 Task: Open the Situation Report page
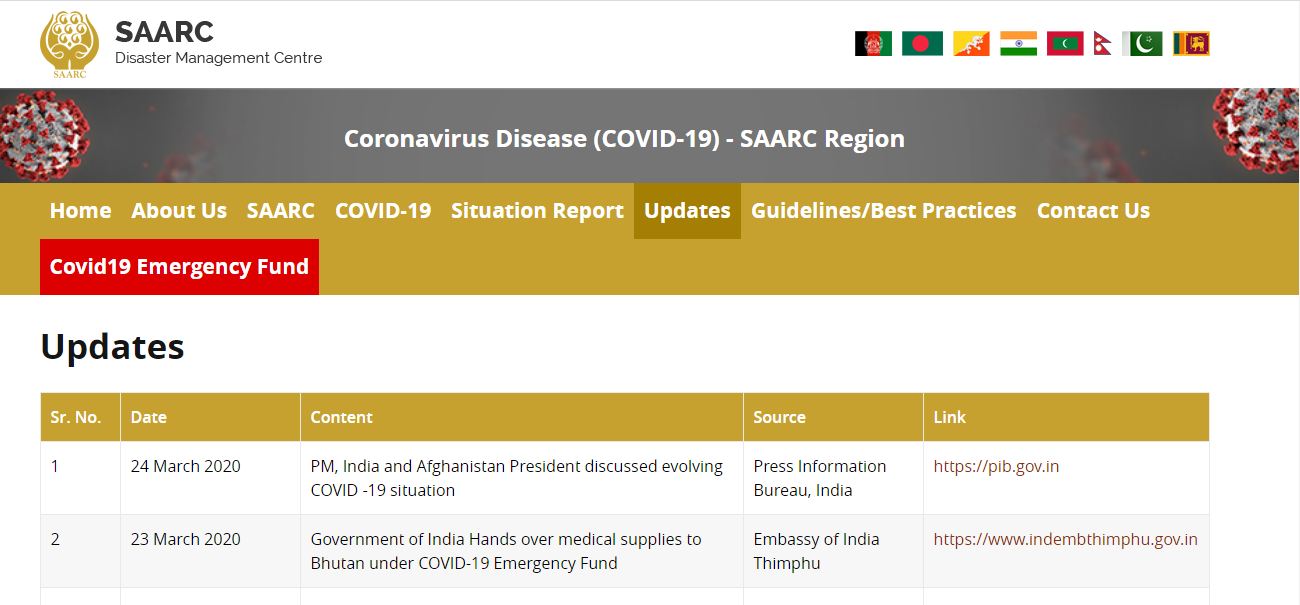(x=537, y=211)
